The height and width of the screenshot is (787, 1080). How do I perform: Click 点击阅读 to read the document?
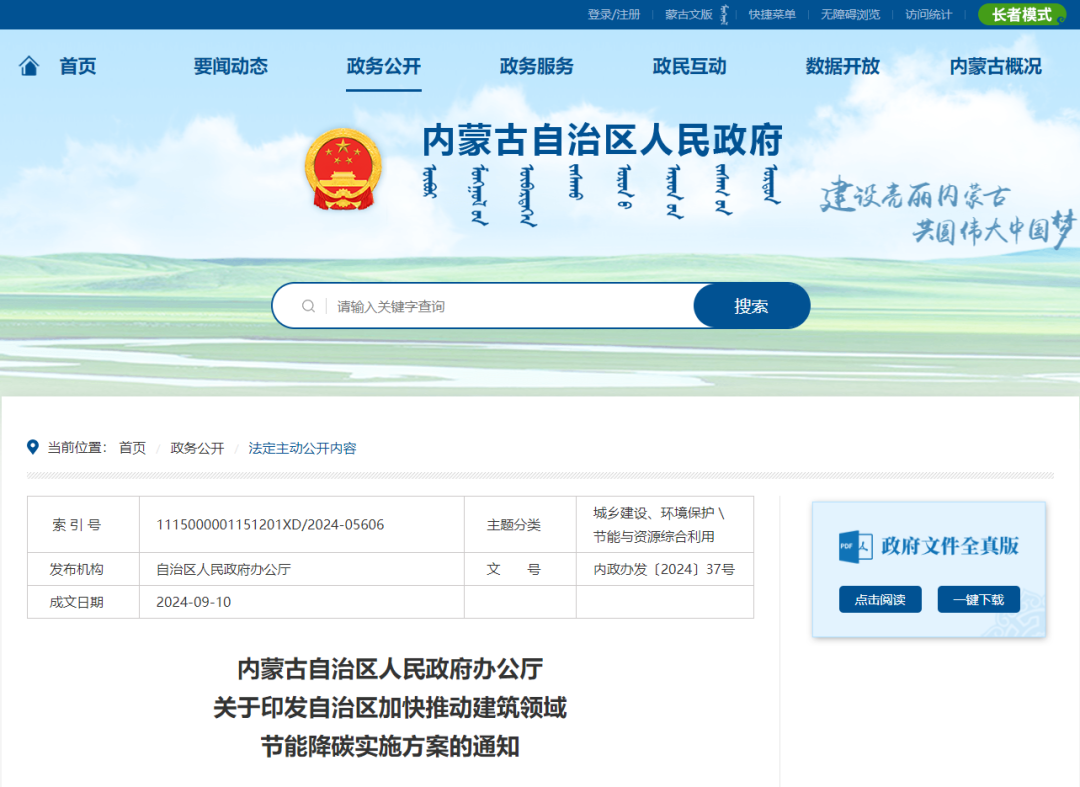coord(879,599)
